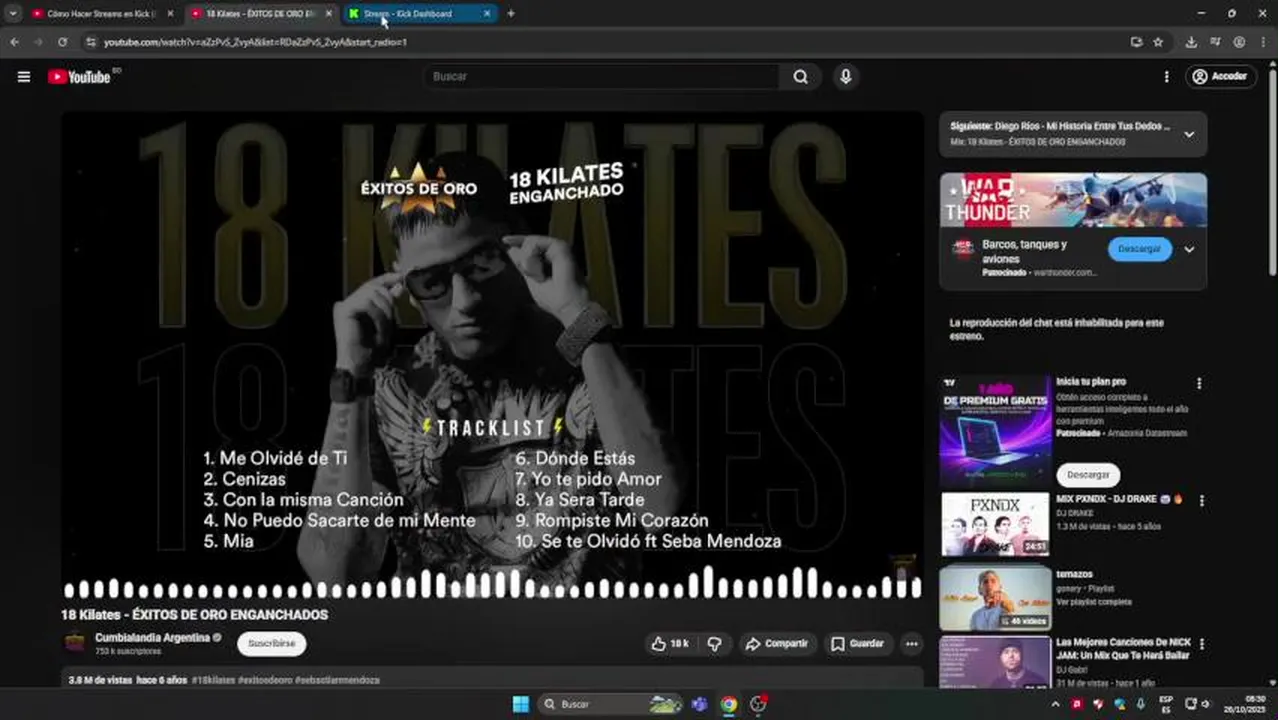Show hidden system tray icons chevron
The width and height of the screenshot is (1278, 720).
pos(1055,704)
